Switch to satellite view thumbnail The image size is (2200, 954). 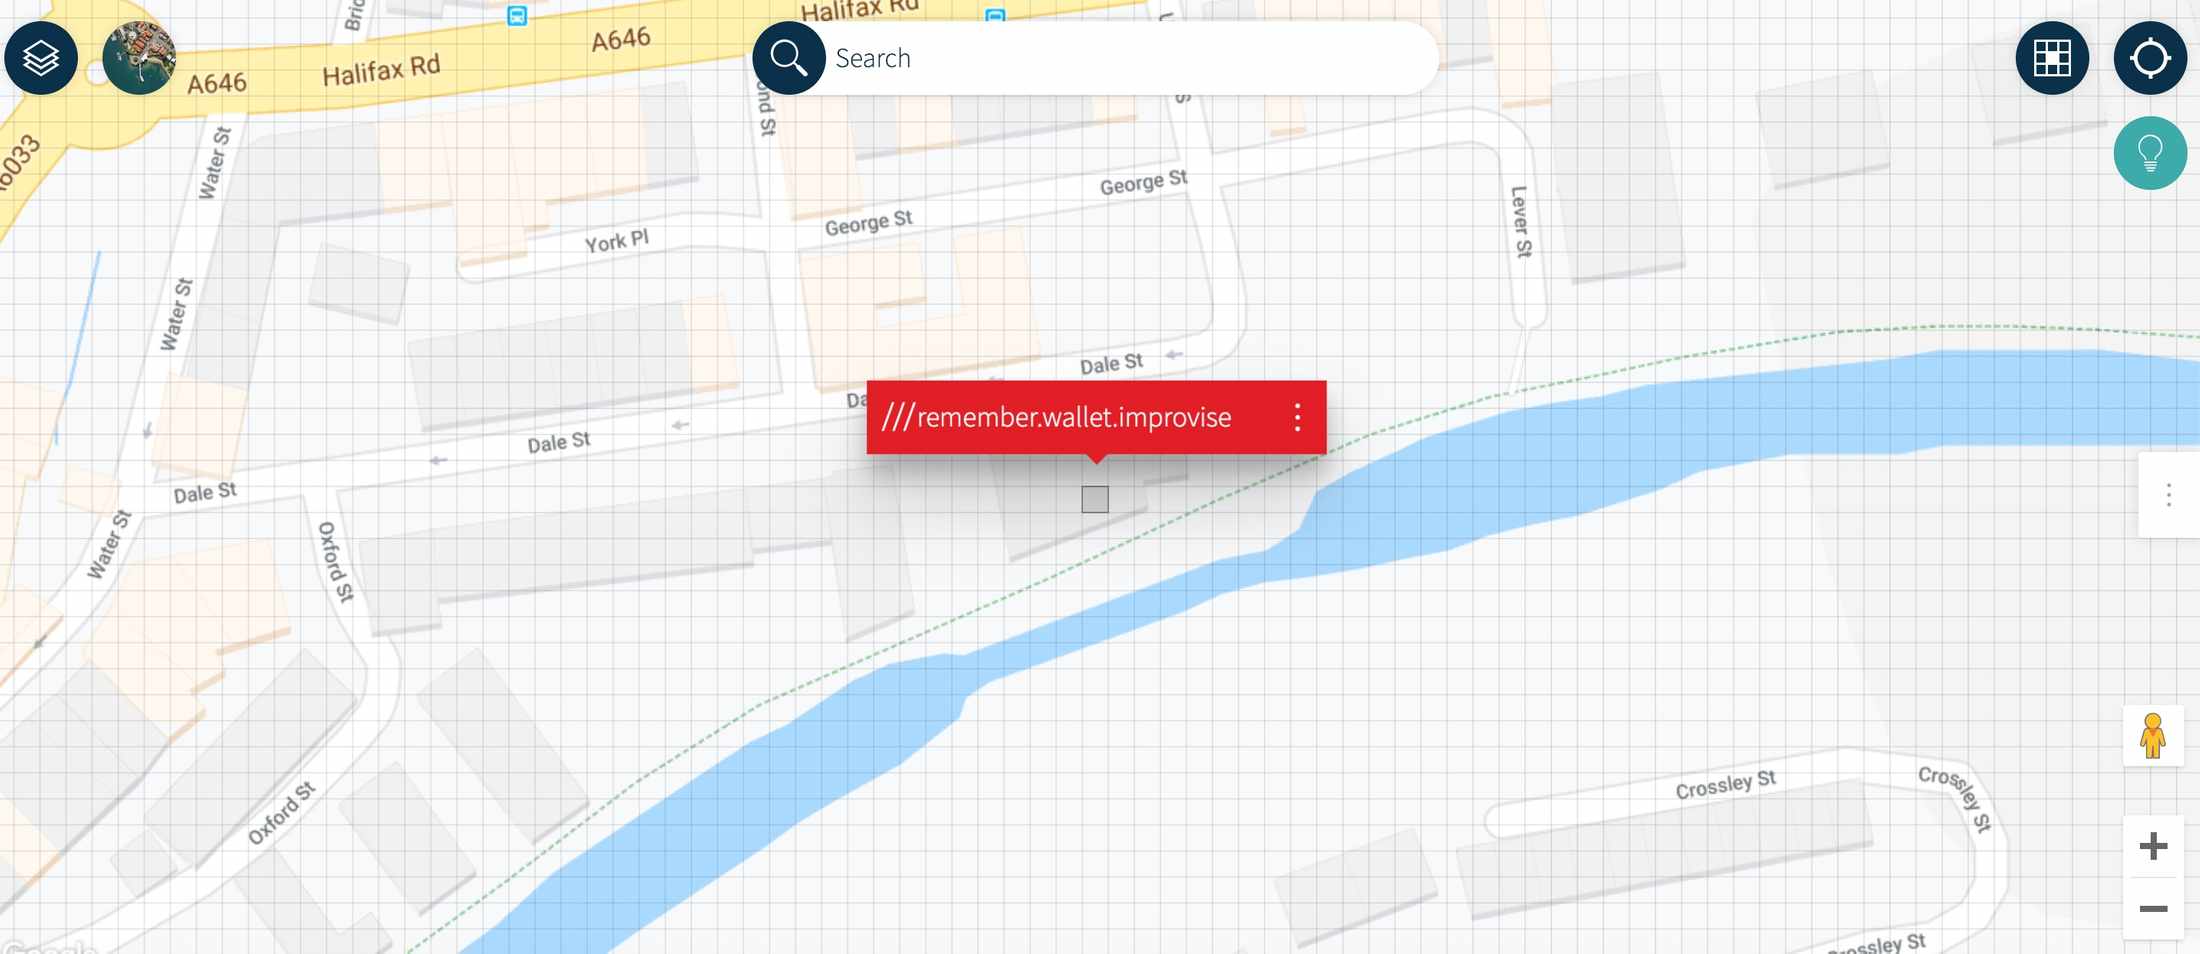point(139,58)
